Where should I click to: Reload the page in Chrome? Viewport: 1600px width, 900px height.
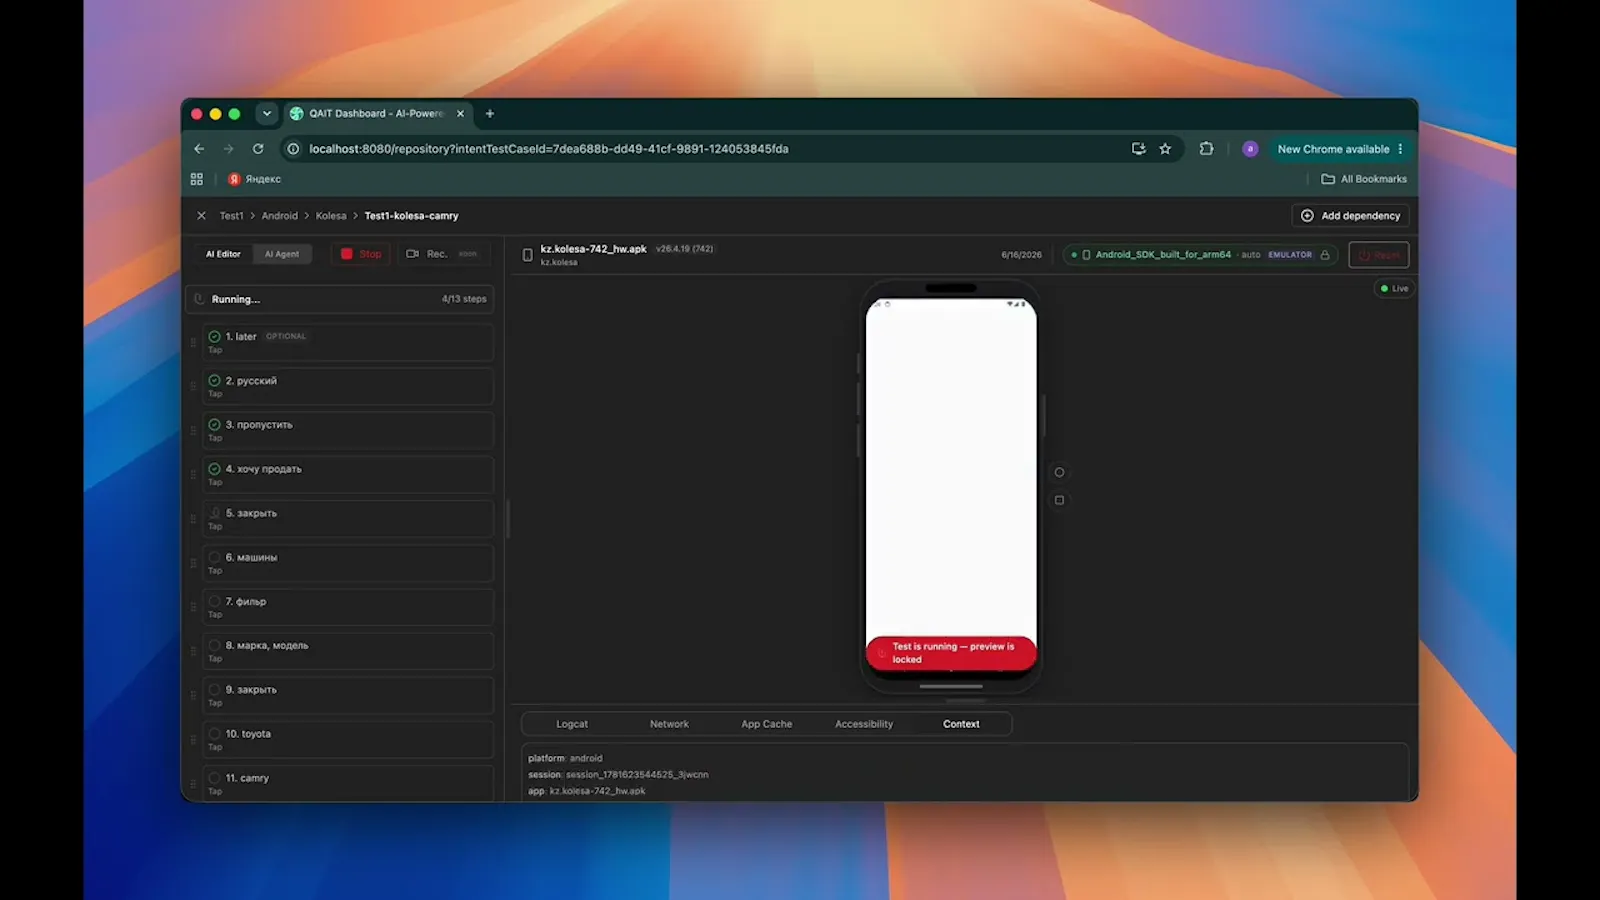click(258, 149)
